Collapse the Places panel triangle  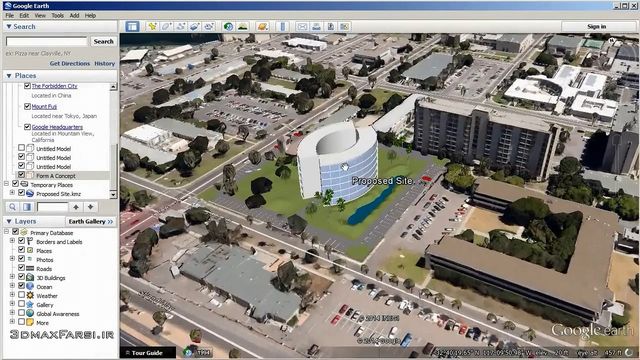[x=9, y=76]
